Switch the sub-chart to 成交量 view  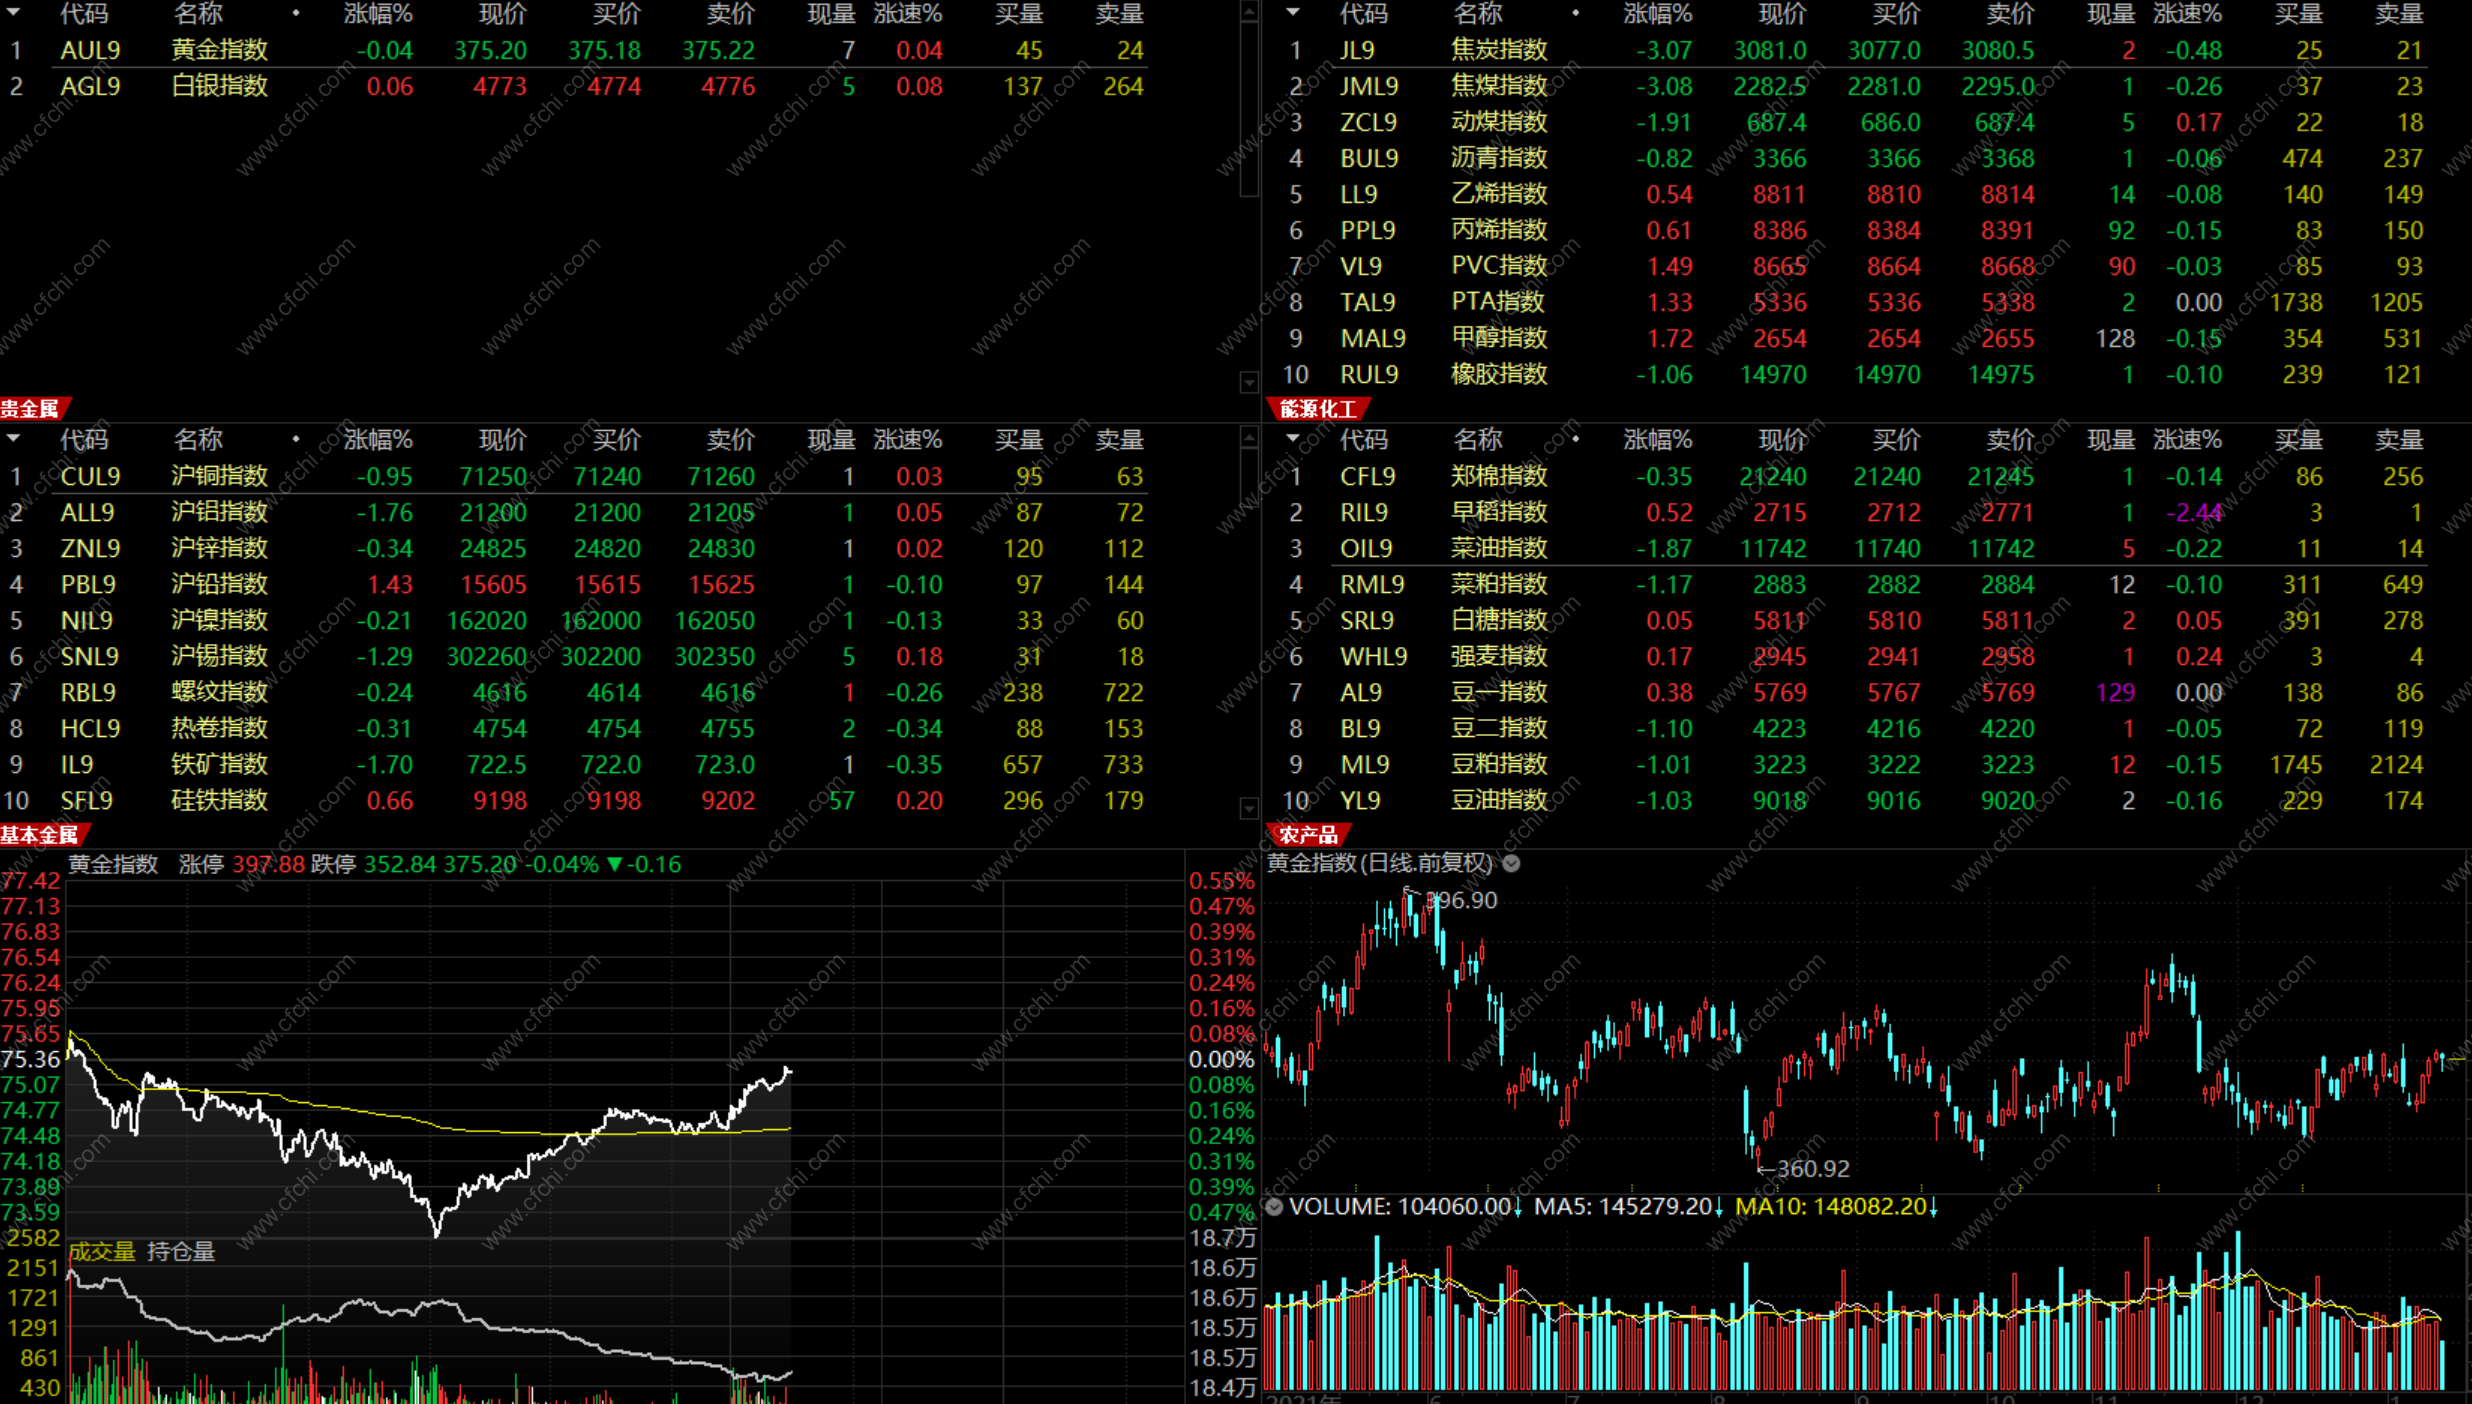click(x=101, y=1251)
